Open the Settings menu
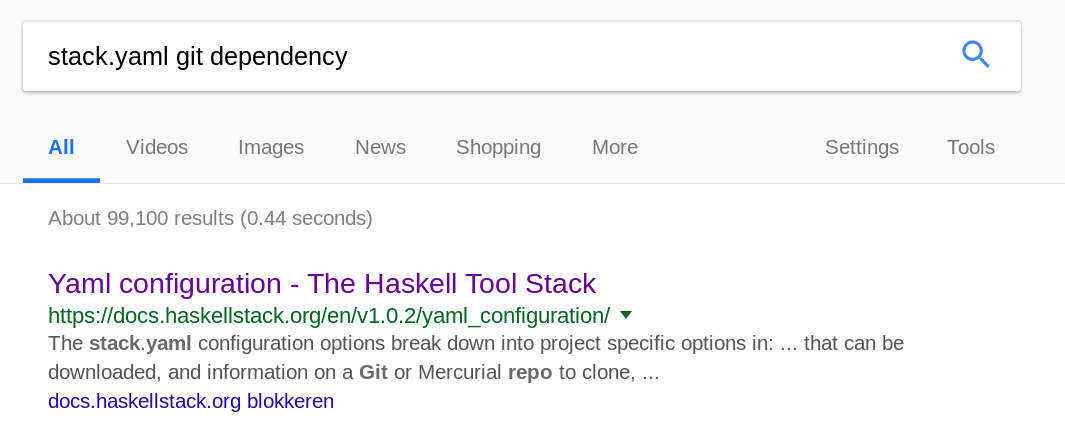Image resolution: width=1065 pixels, height=431 pixels. pos(862,147)
